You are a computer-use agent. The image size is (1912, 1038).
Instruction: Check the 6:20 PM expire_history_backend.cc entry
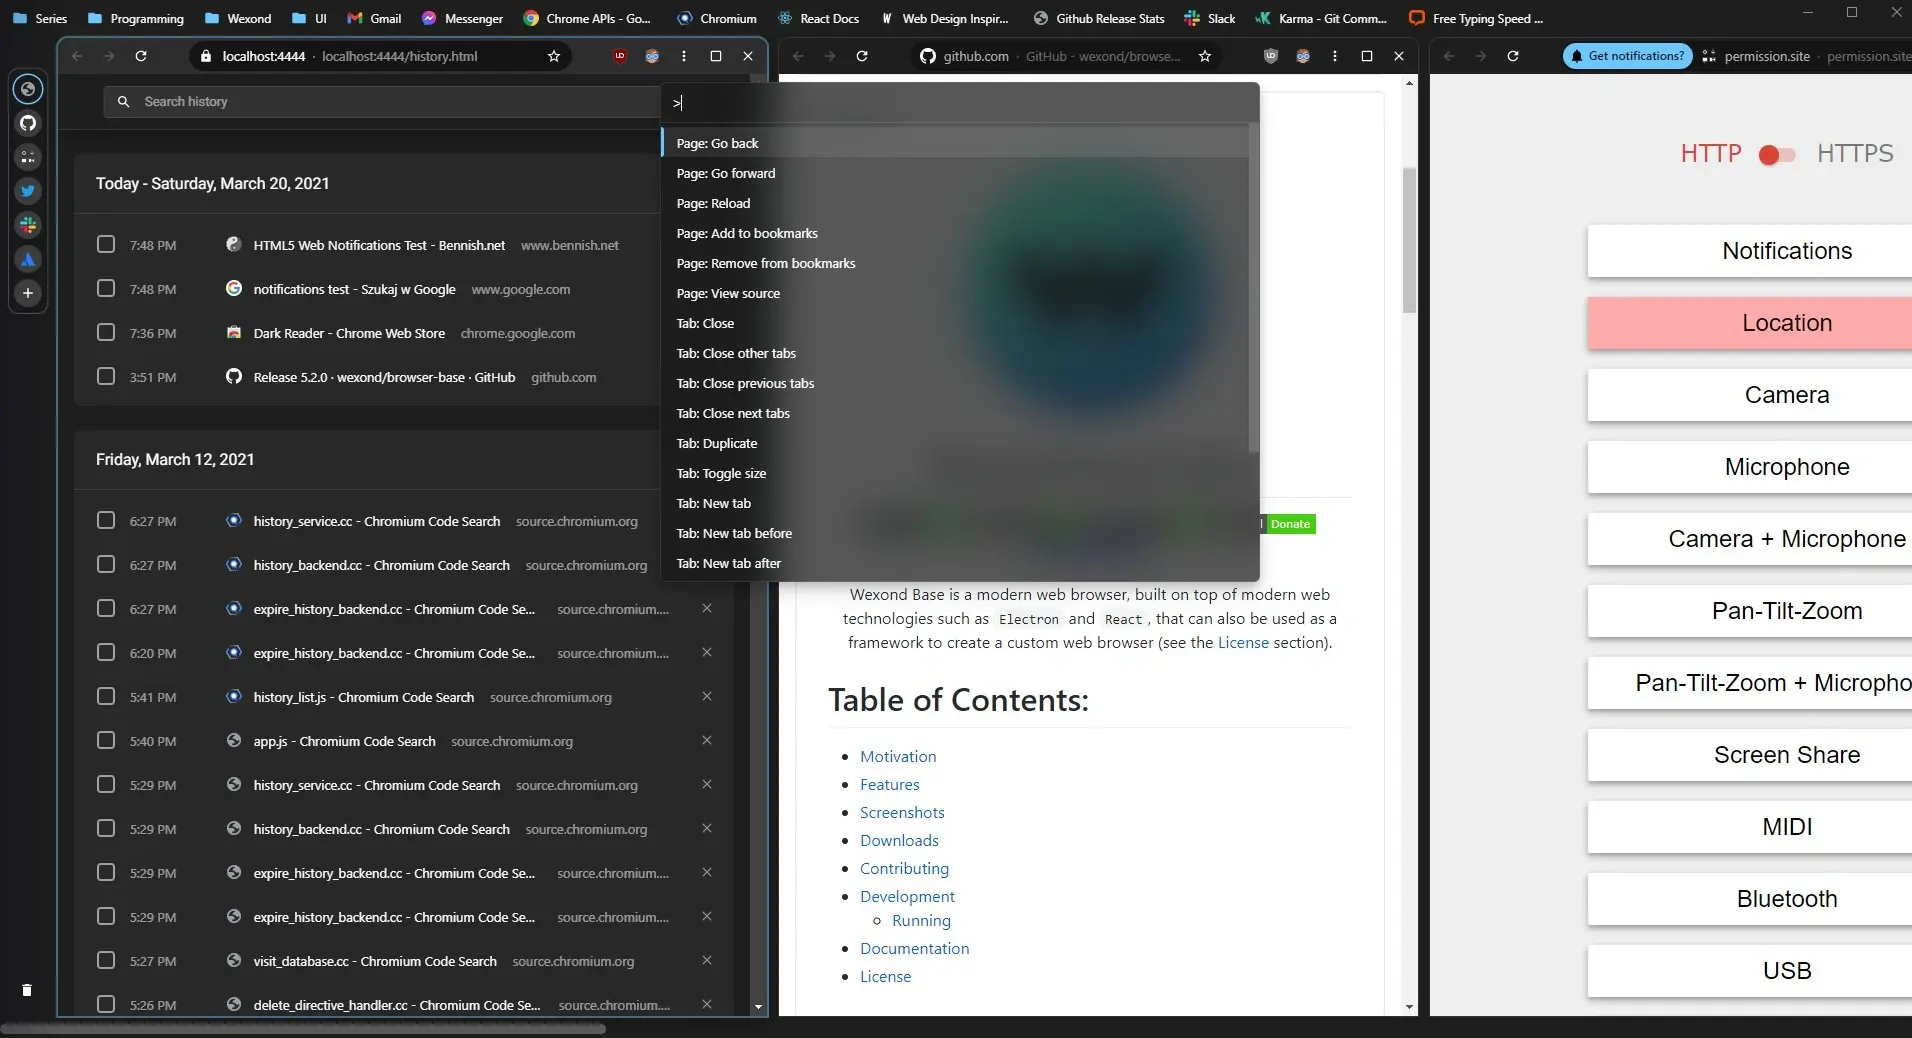pyautogui.click(x=106, y=652)
